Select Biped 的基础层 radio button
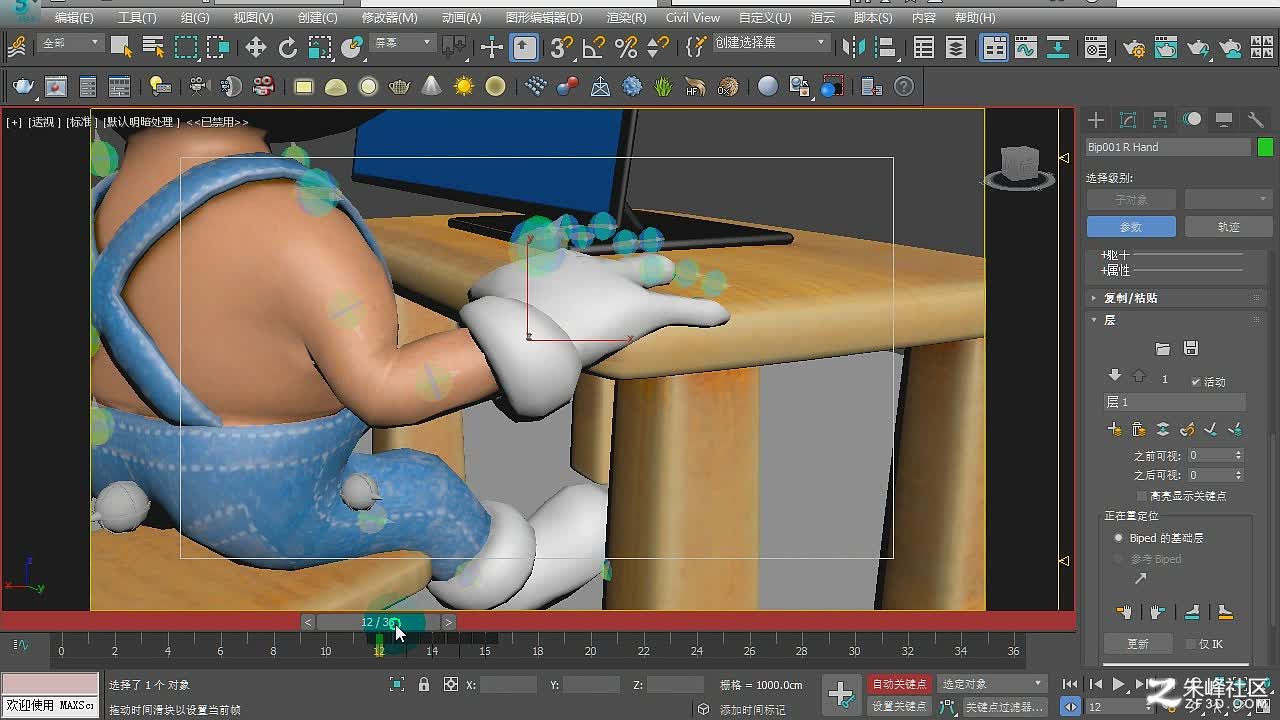This screenshot has height=720, width=1280. [1119, 538]
